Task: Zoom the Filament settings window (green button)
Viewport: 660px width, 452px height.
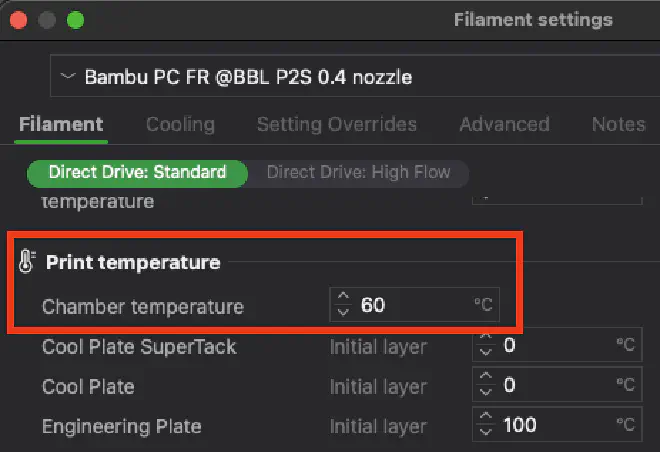Action: [76, 20]
